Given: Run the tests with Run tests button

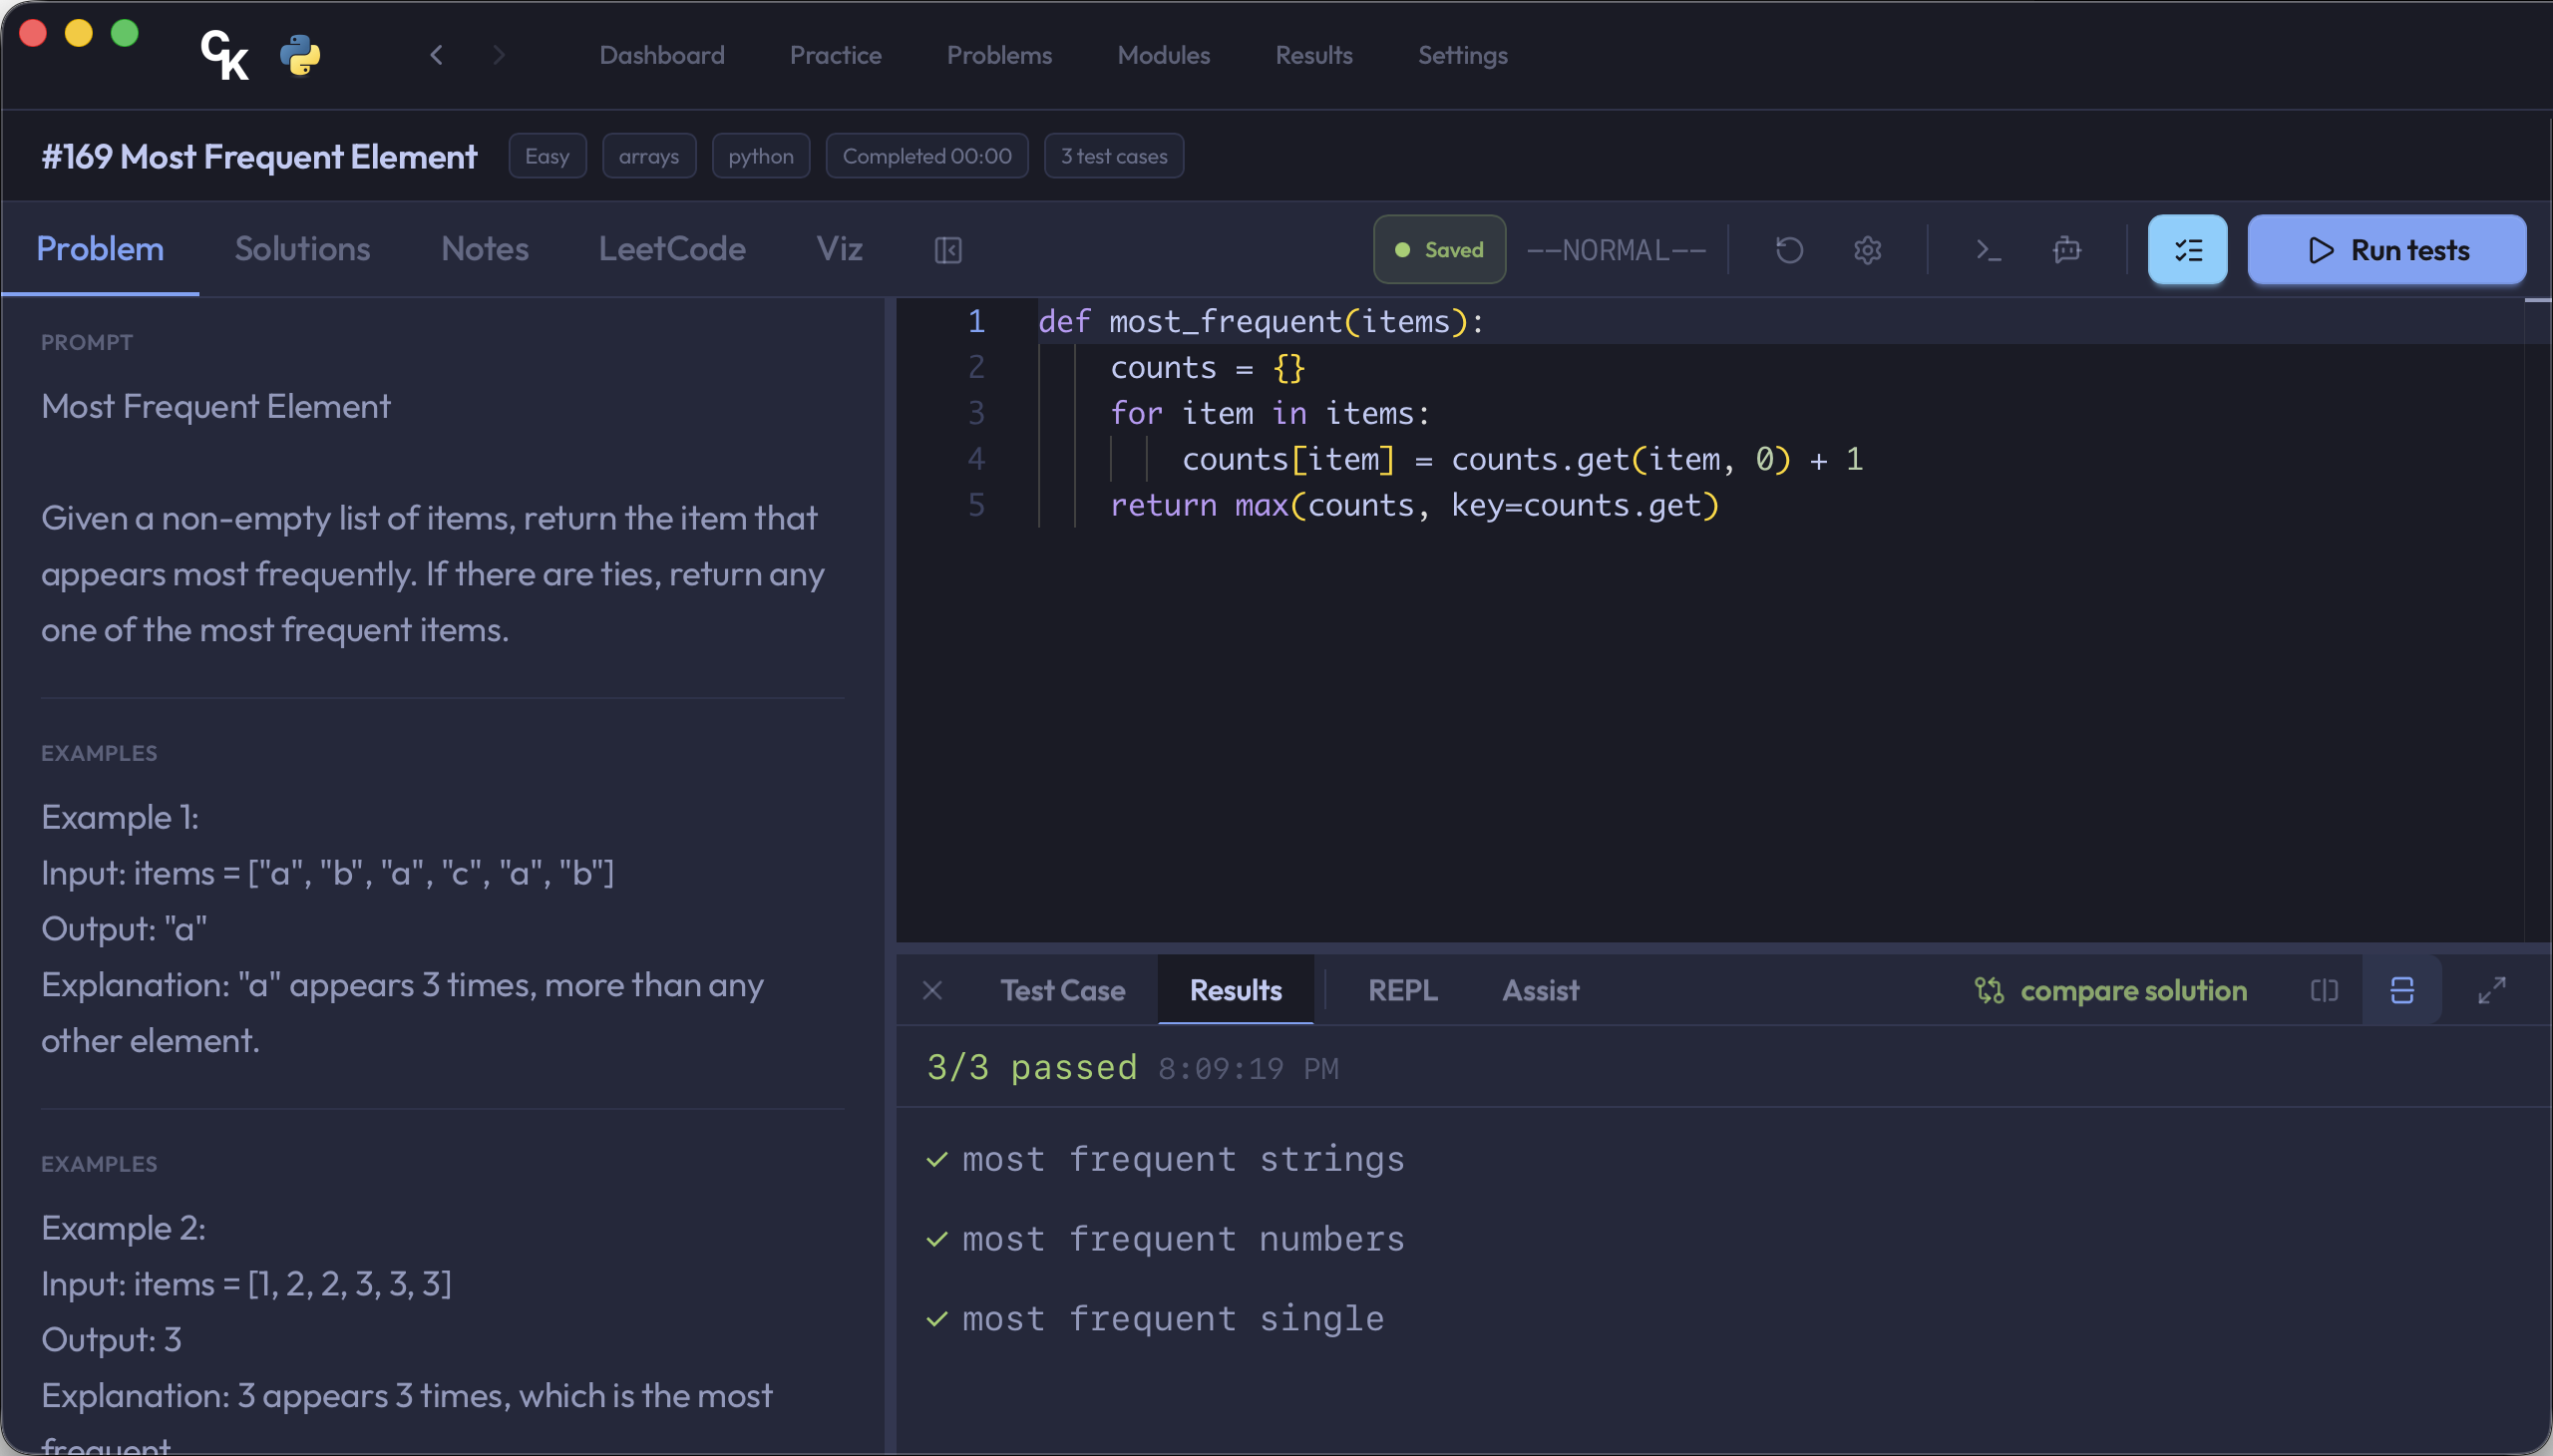Looking at the screenshot, I should click(2387, 250).
